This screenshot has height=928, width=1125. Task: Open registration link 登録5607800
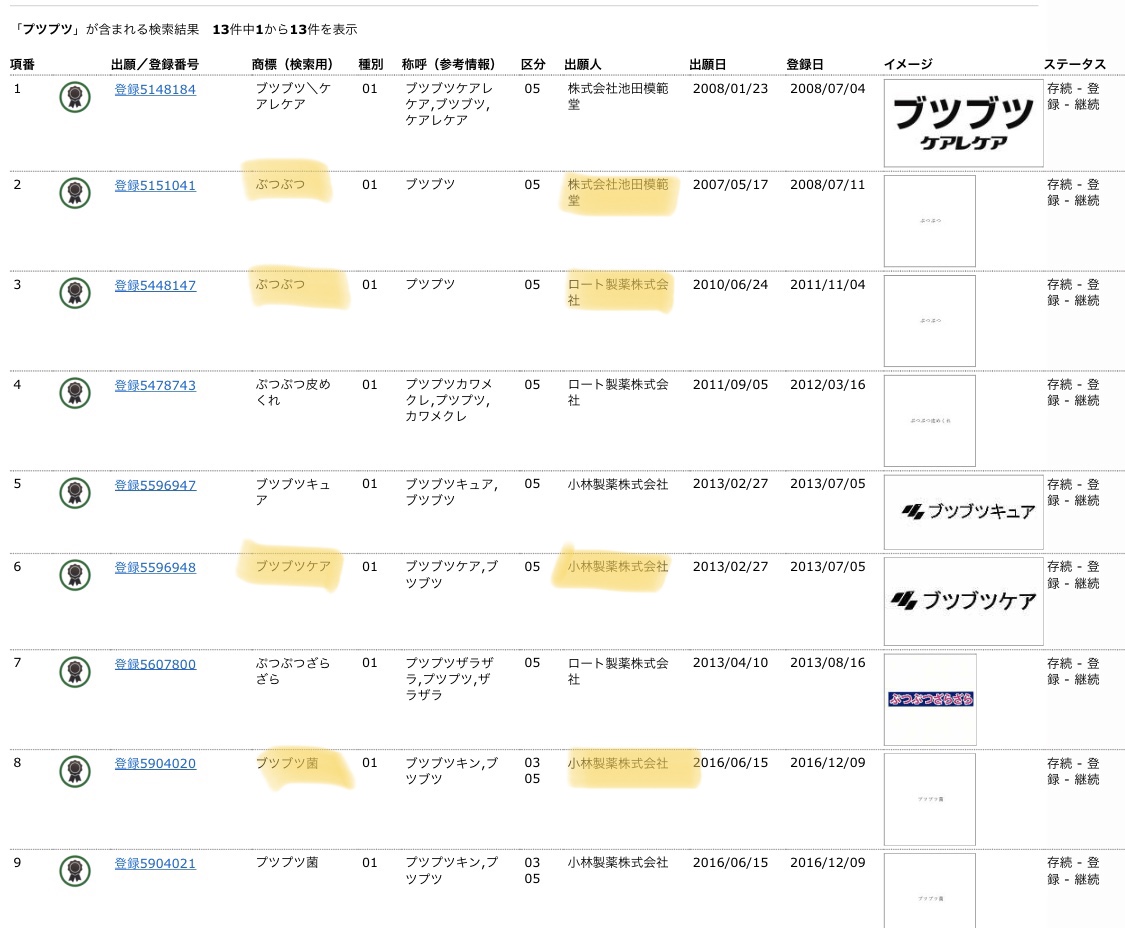point(155,665)
